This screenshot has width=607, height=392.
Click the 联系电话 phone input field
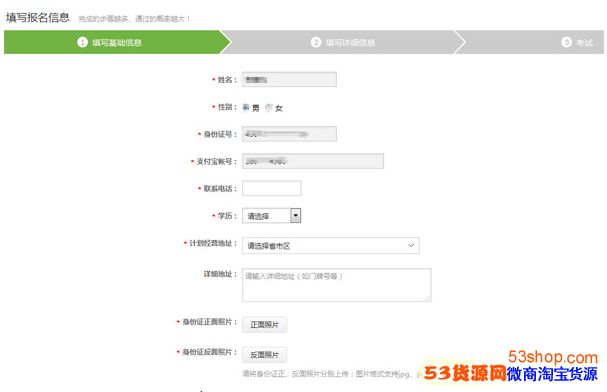coord(272,188)
